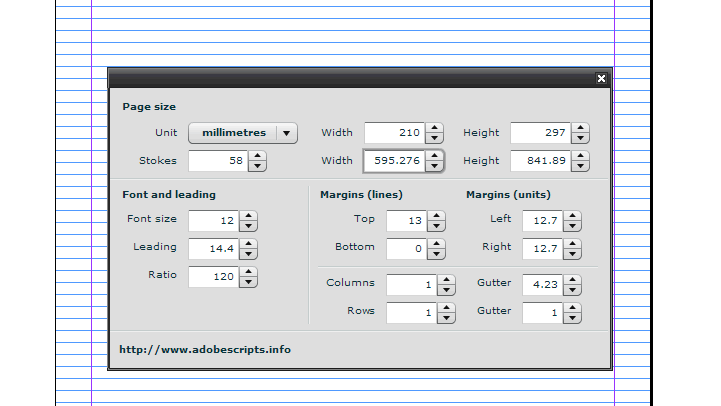721x406 pixels.
Task: Decrease the Ratio value 120
Action: click(x=248, y=282)
